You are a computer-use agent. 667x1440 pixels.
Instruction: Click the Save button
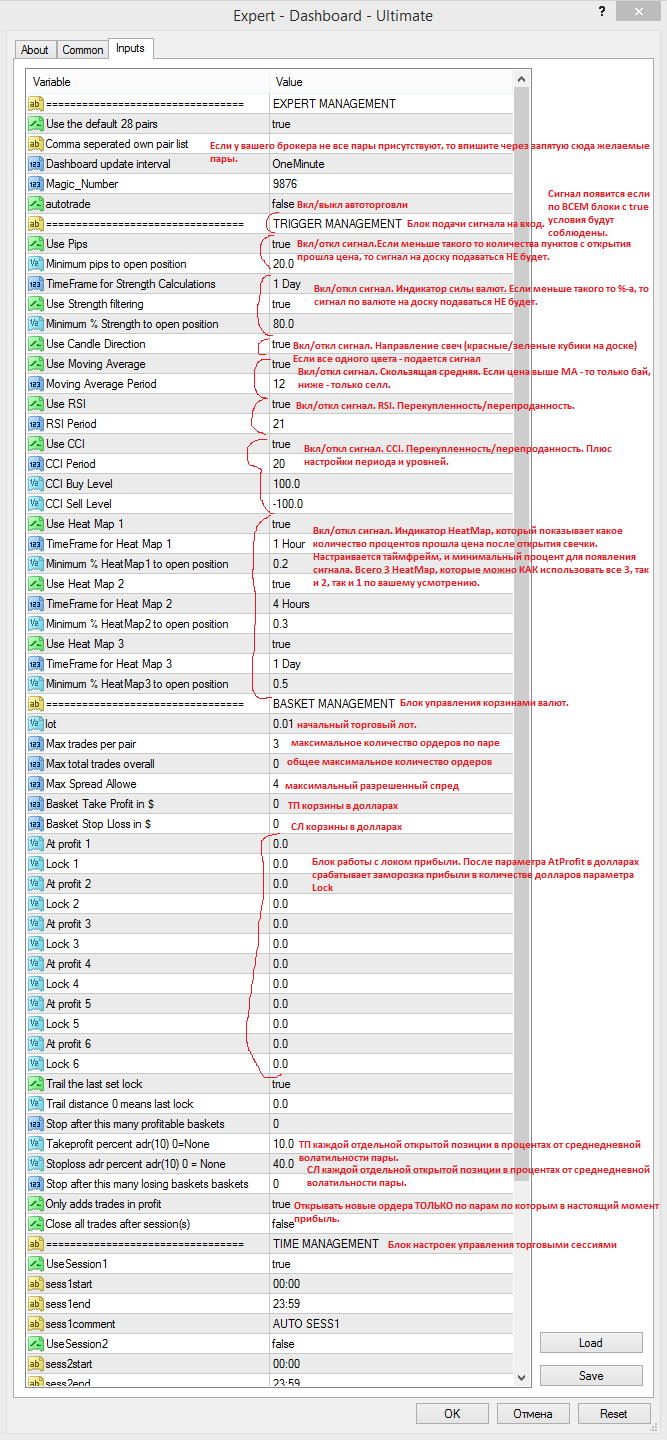(x=591, y=1376)
